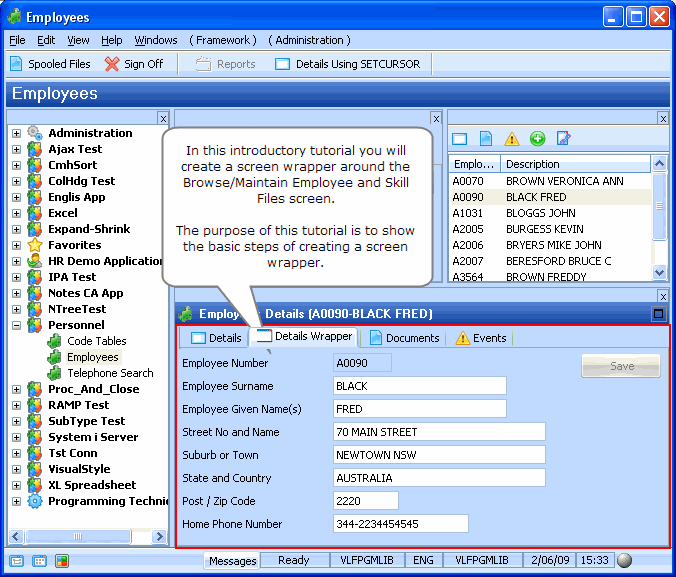Click the Street No and Name field

439,432
